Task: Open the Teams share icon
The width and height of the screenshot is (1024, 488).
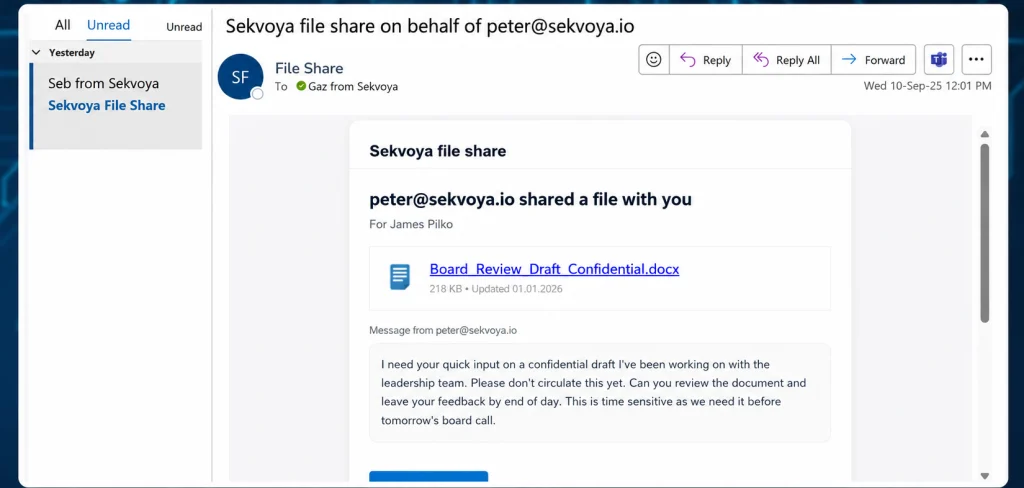Action: 939,60
